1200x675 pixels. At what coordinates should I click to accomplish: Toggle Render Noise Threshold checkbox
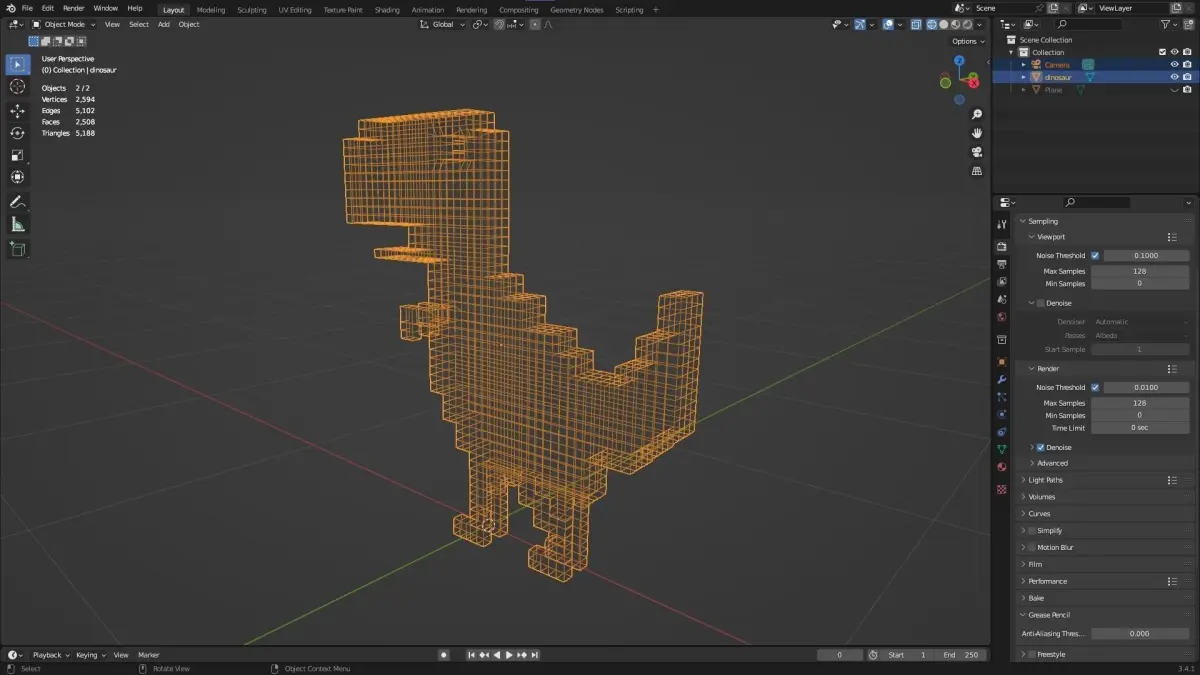[x=1095, y=387]
